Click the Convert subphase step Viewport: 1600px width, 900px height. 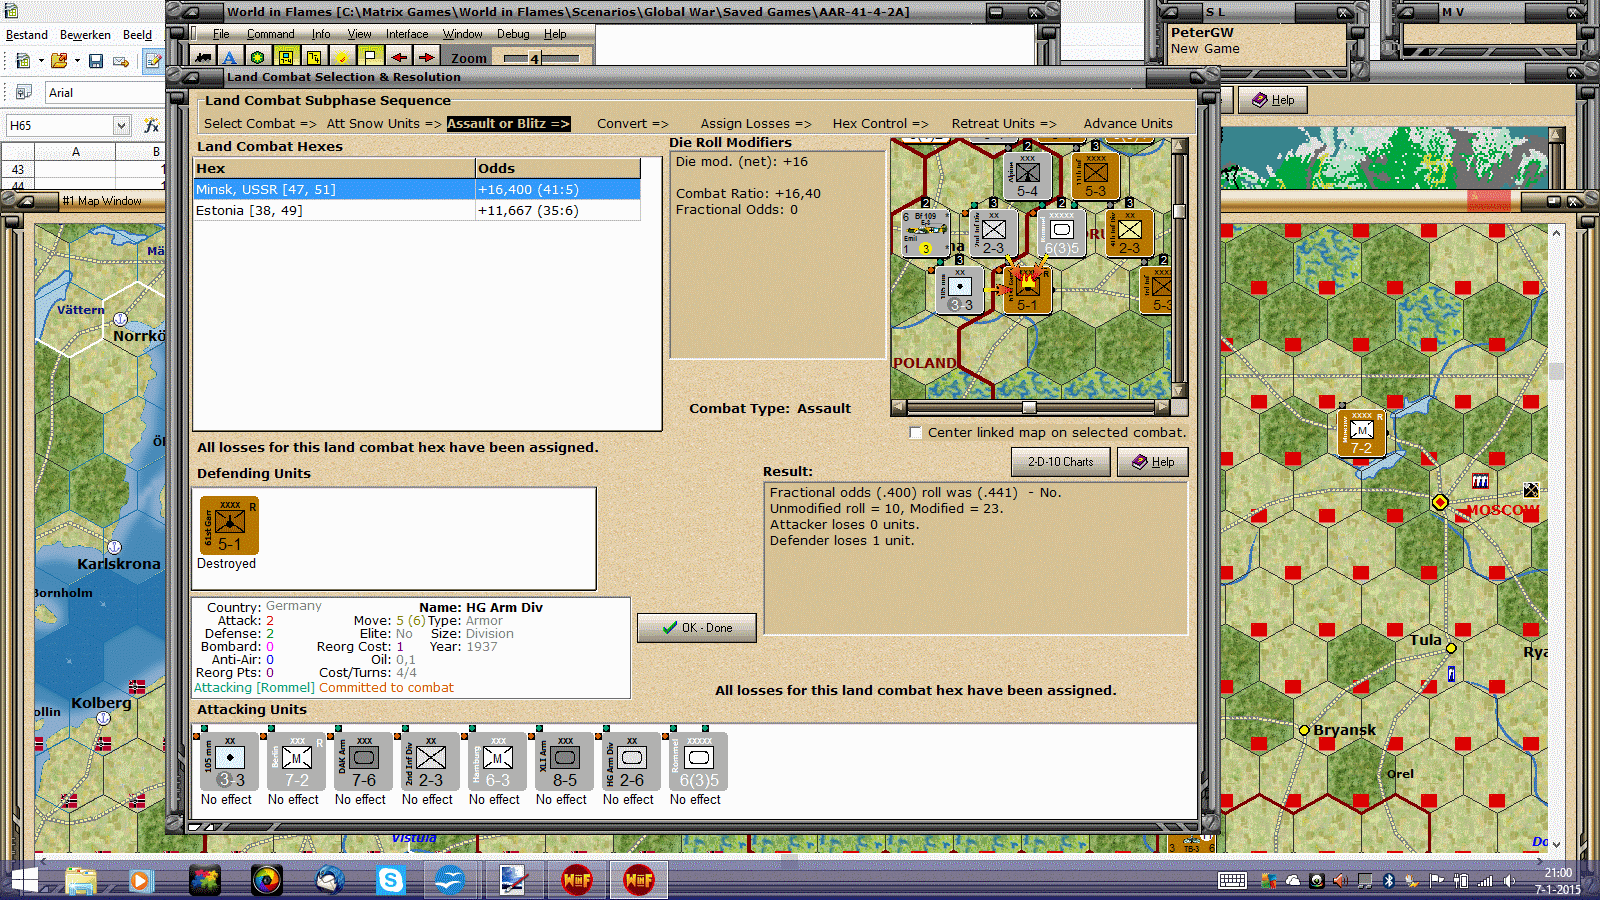click(x=633, y=124)
